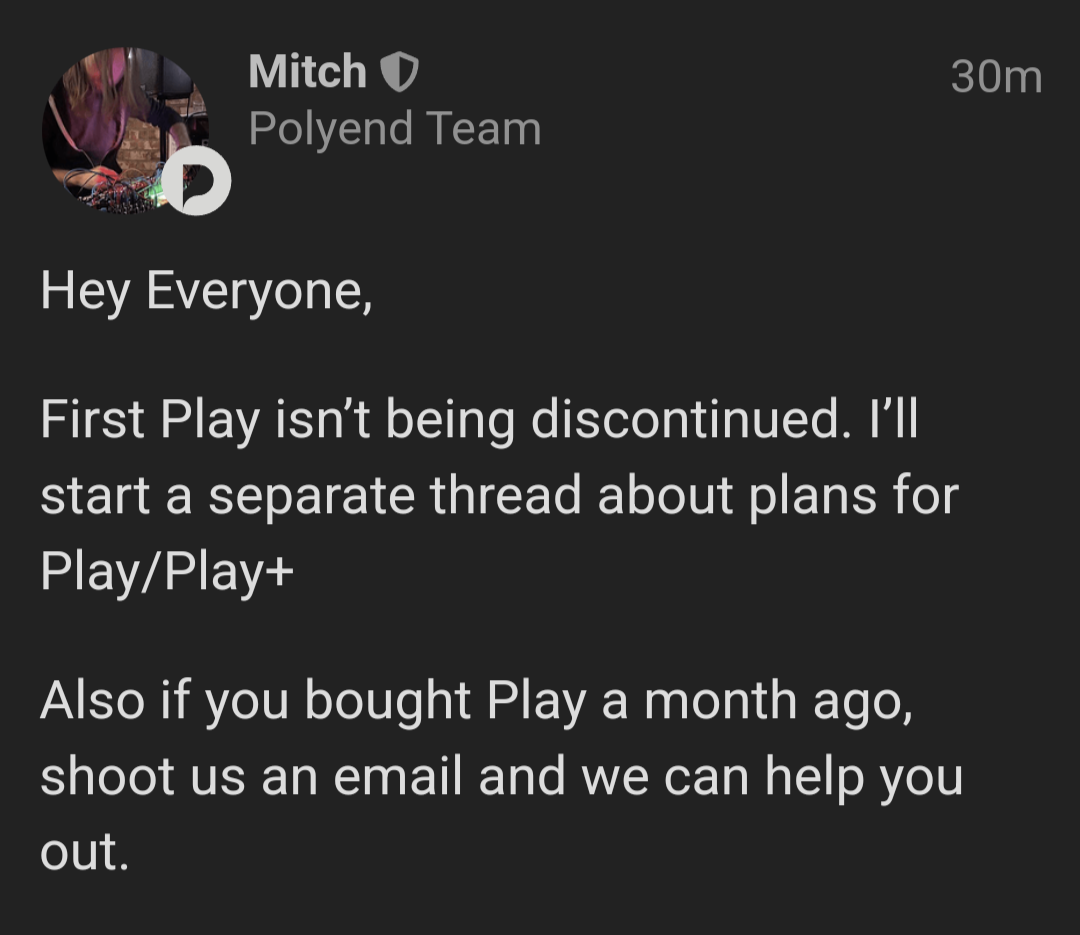1080x935 pixels.
Task: Click the line Also if you bought Play
Action: tap(477, 701)
